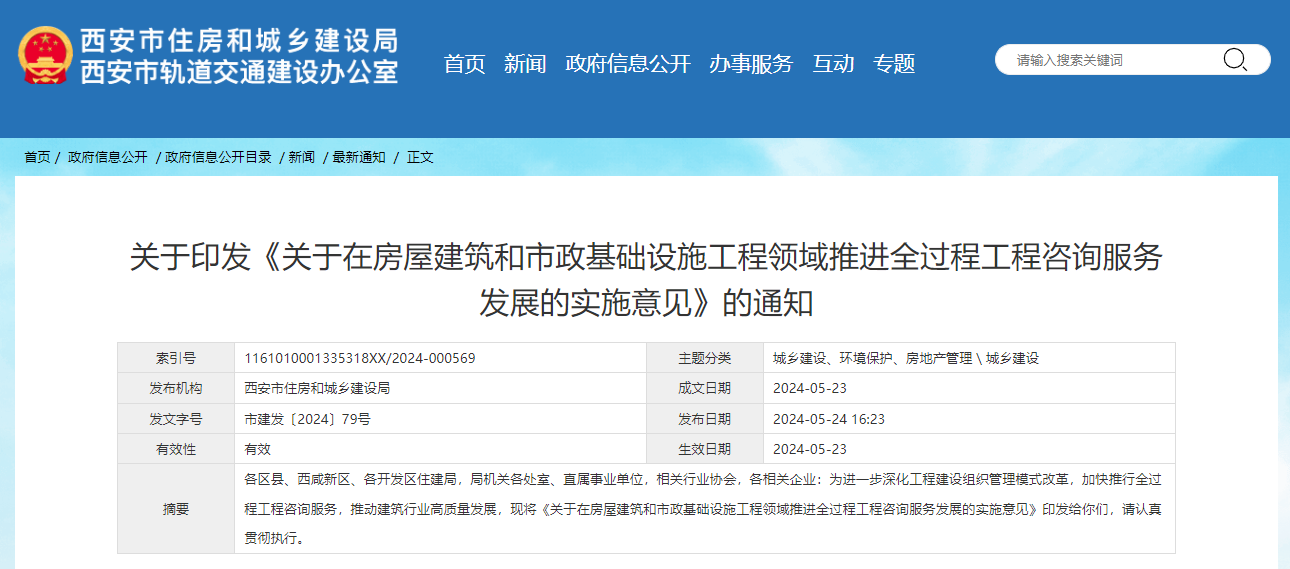Open the 政府信息公开目录 breadcrumb link

(x=218, y=157)
